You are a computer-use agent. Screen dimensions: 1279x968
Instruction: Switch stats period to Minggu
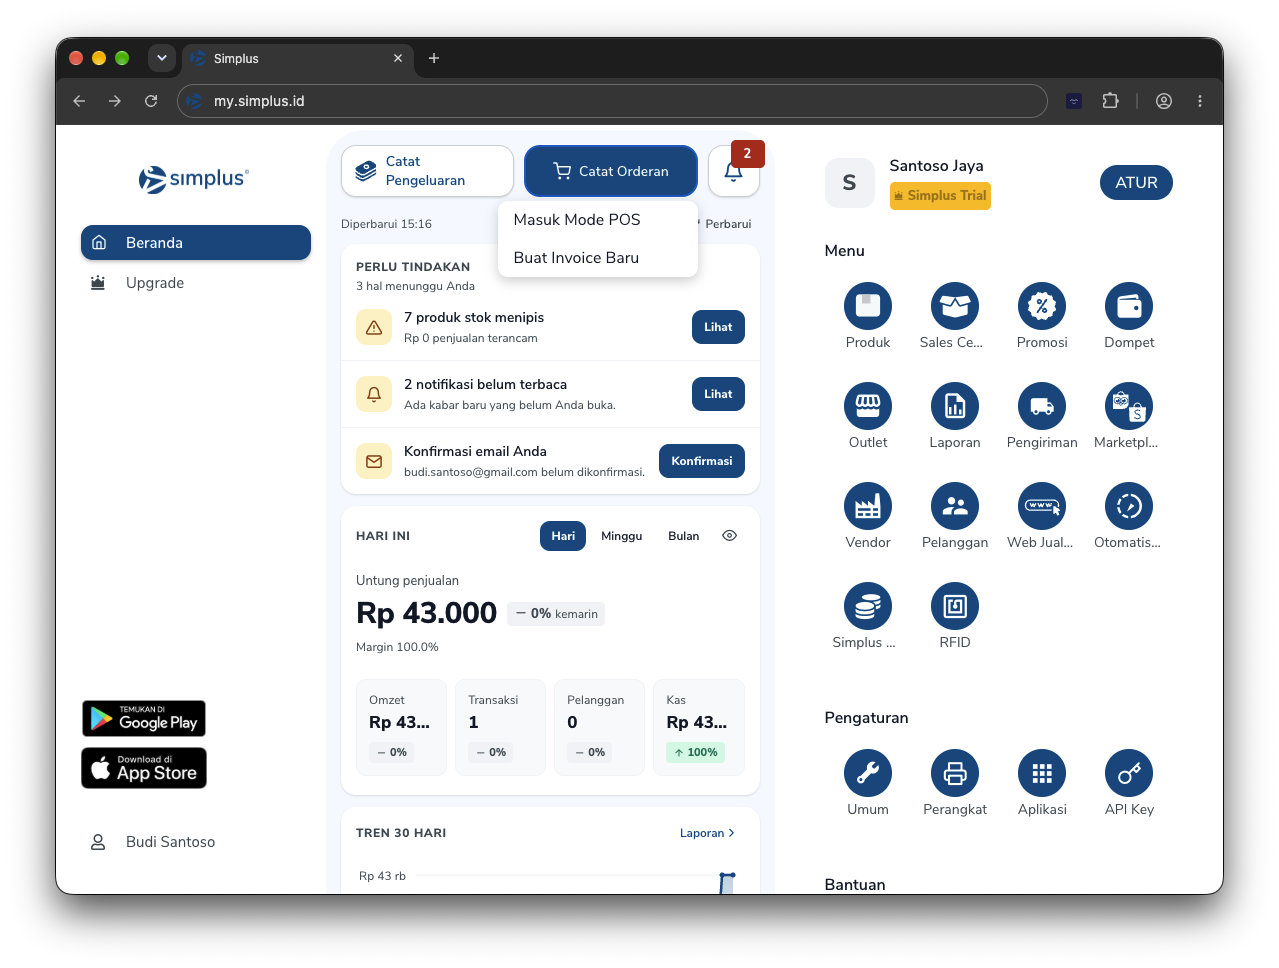point(621,536)
